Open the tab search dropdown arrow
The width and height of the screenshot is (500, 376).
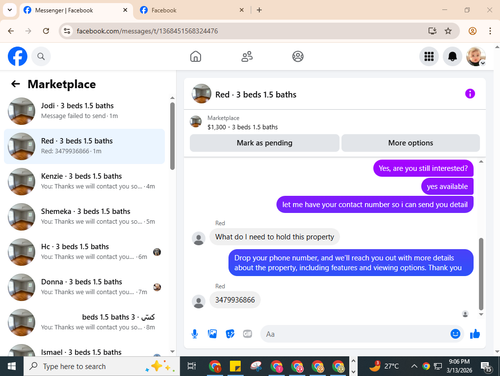pos(10,10)
